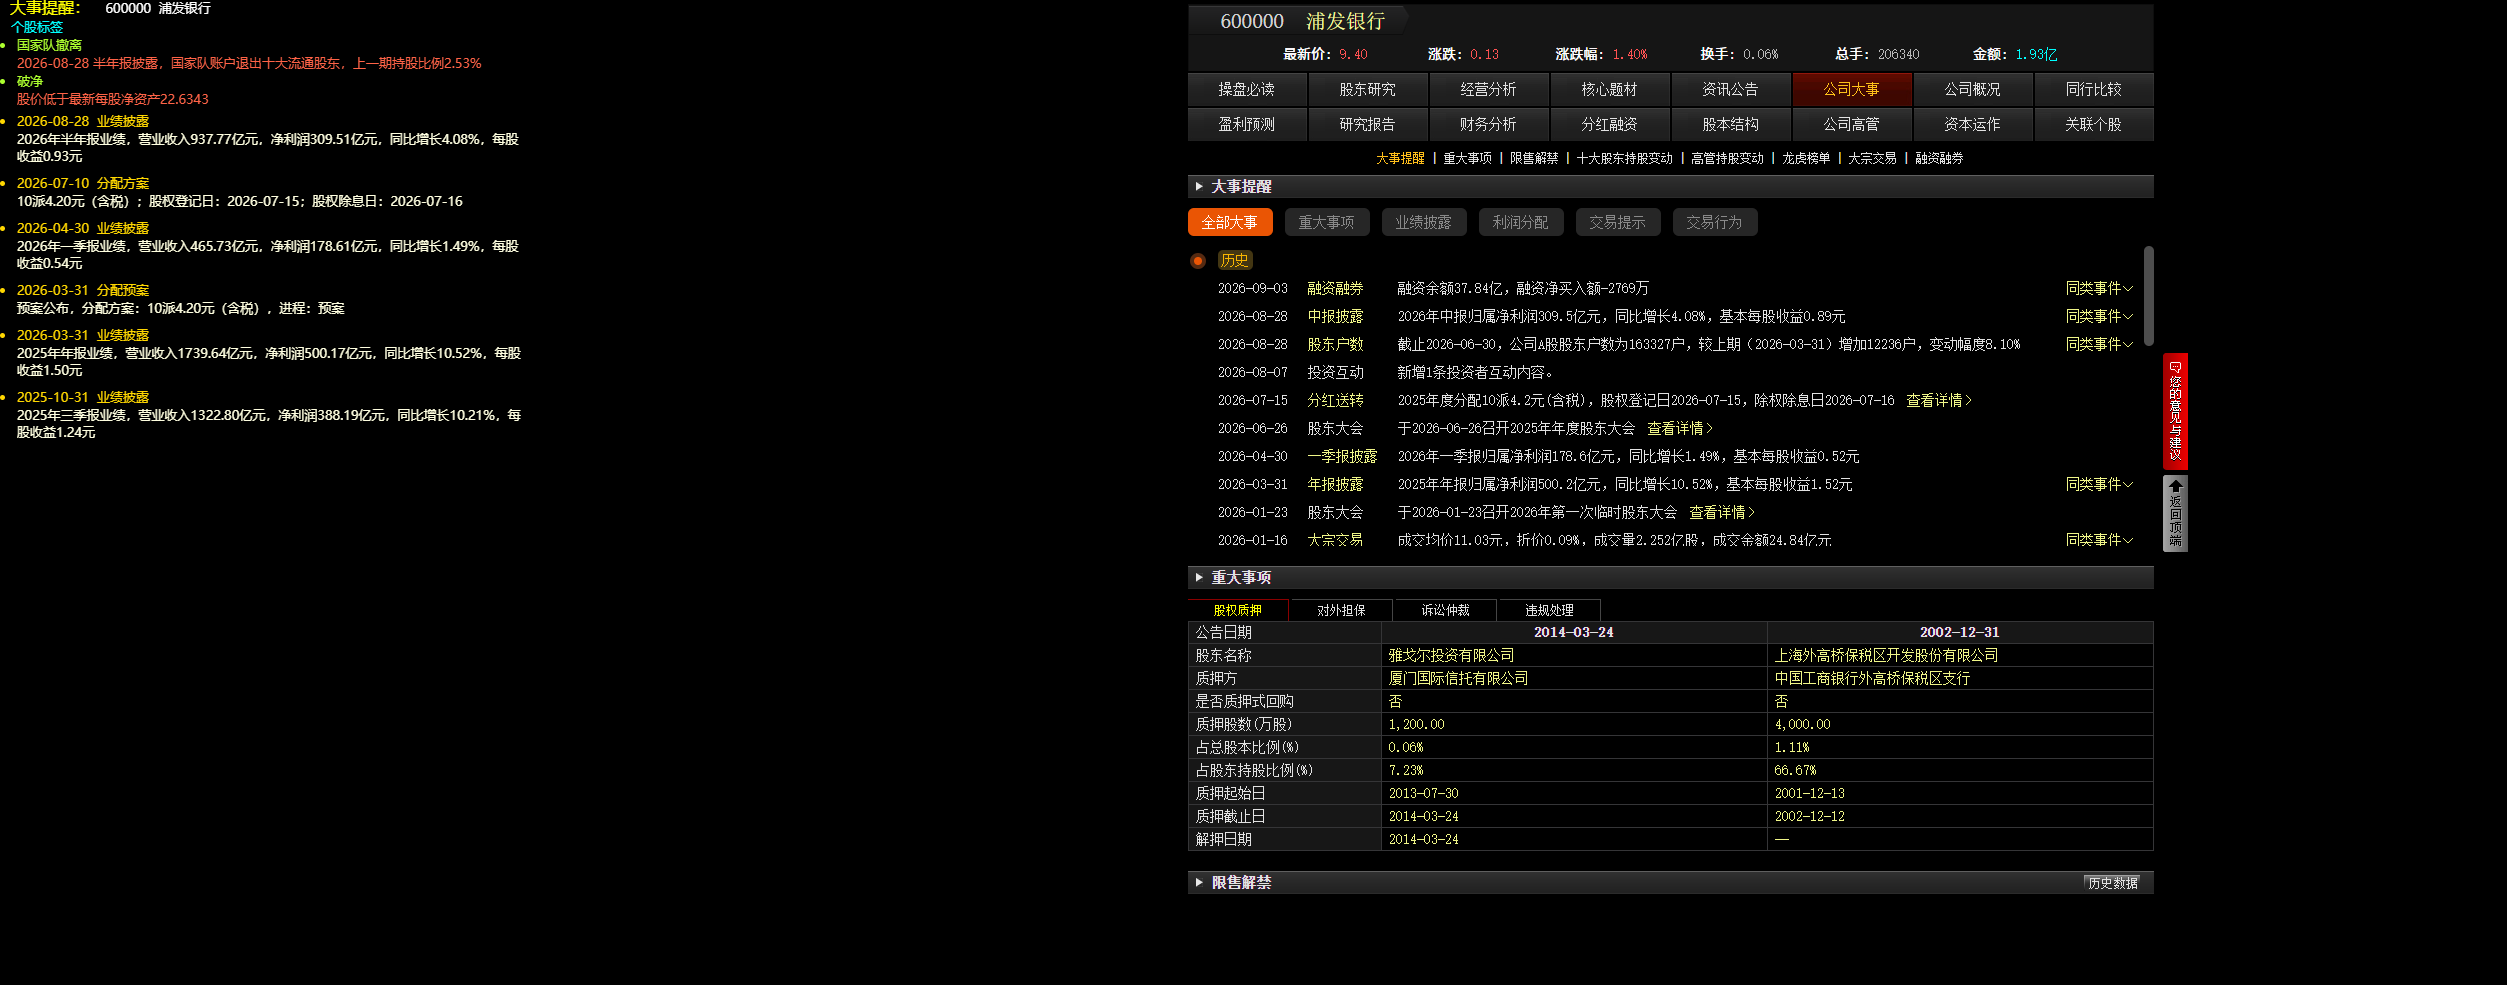Click the 返回顶端 back-to-top arrow icon
The height and width of the screenshot is (985, 2507).
(x=2175, y=486)
